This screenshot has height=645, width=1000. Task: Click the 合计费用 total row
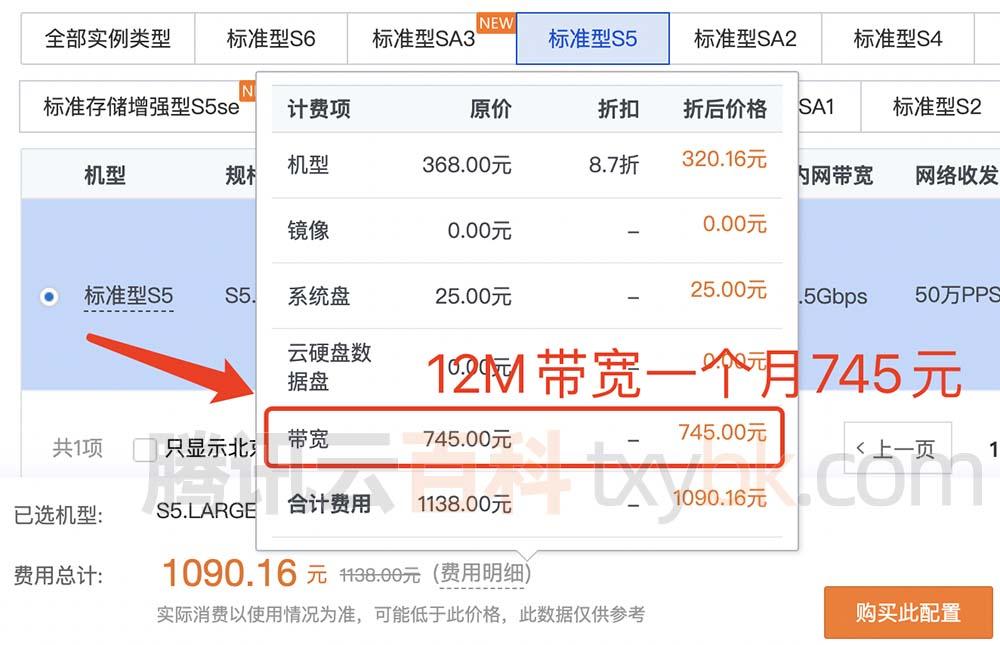pyautogui.click(x=527, y=504)
